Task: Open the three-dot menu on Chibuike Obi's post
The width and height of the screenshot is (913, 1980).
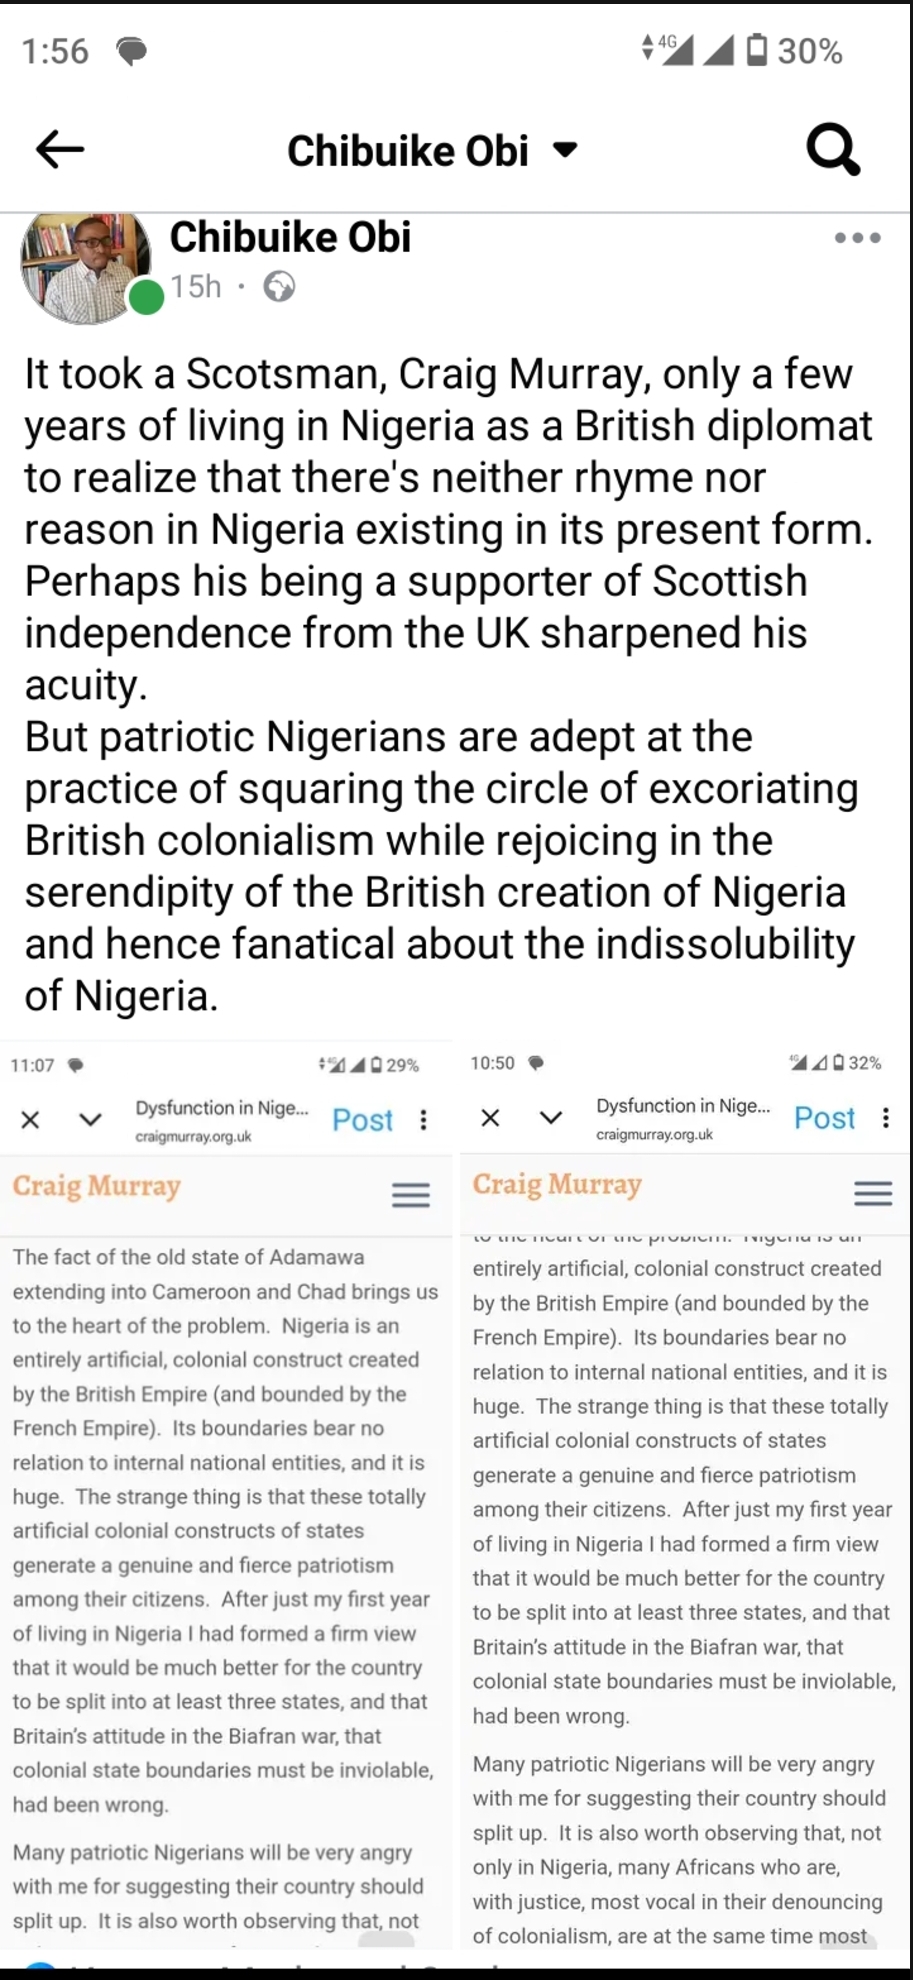Action: click(857, 237)
